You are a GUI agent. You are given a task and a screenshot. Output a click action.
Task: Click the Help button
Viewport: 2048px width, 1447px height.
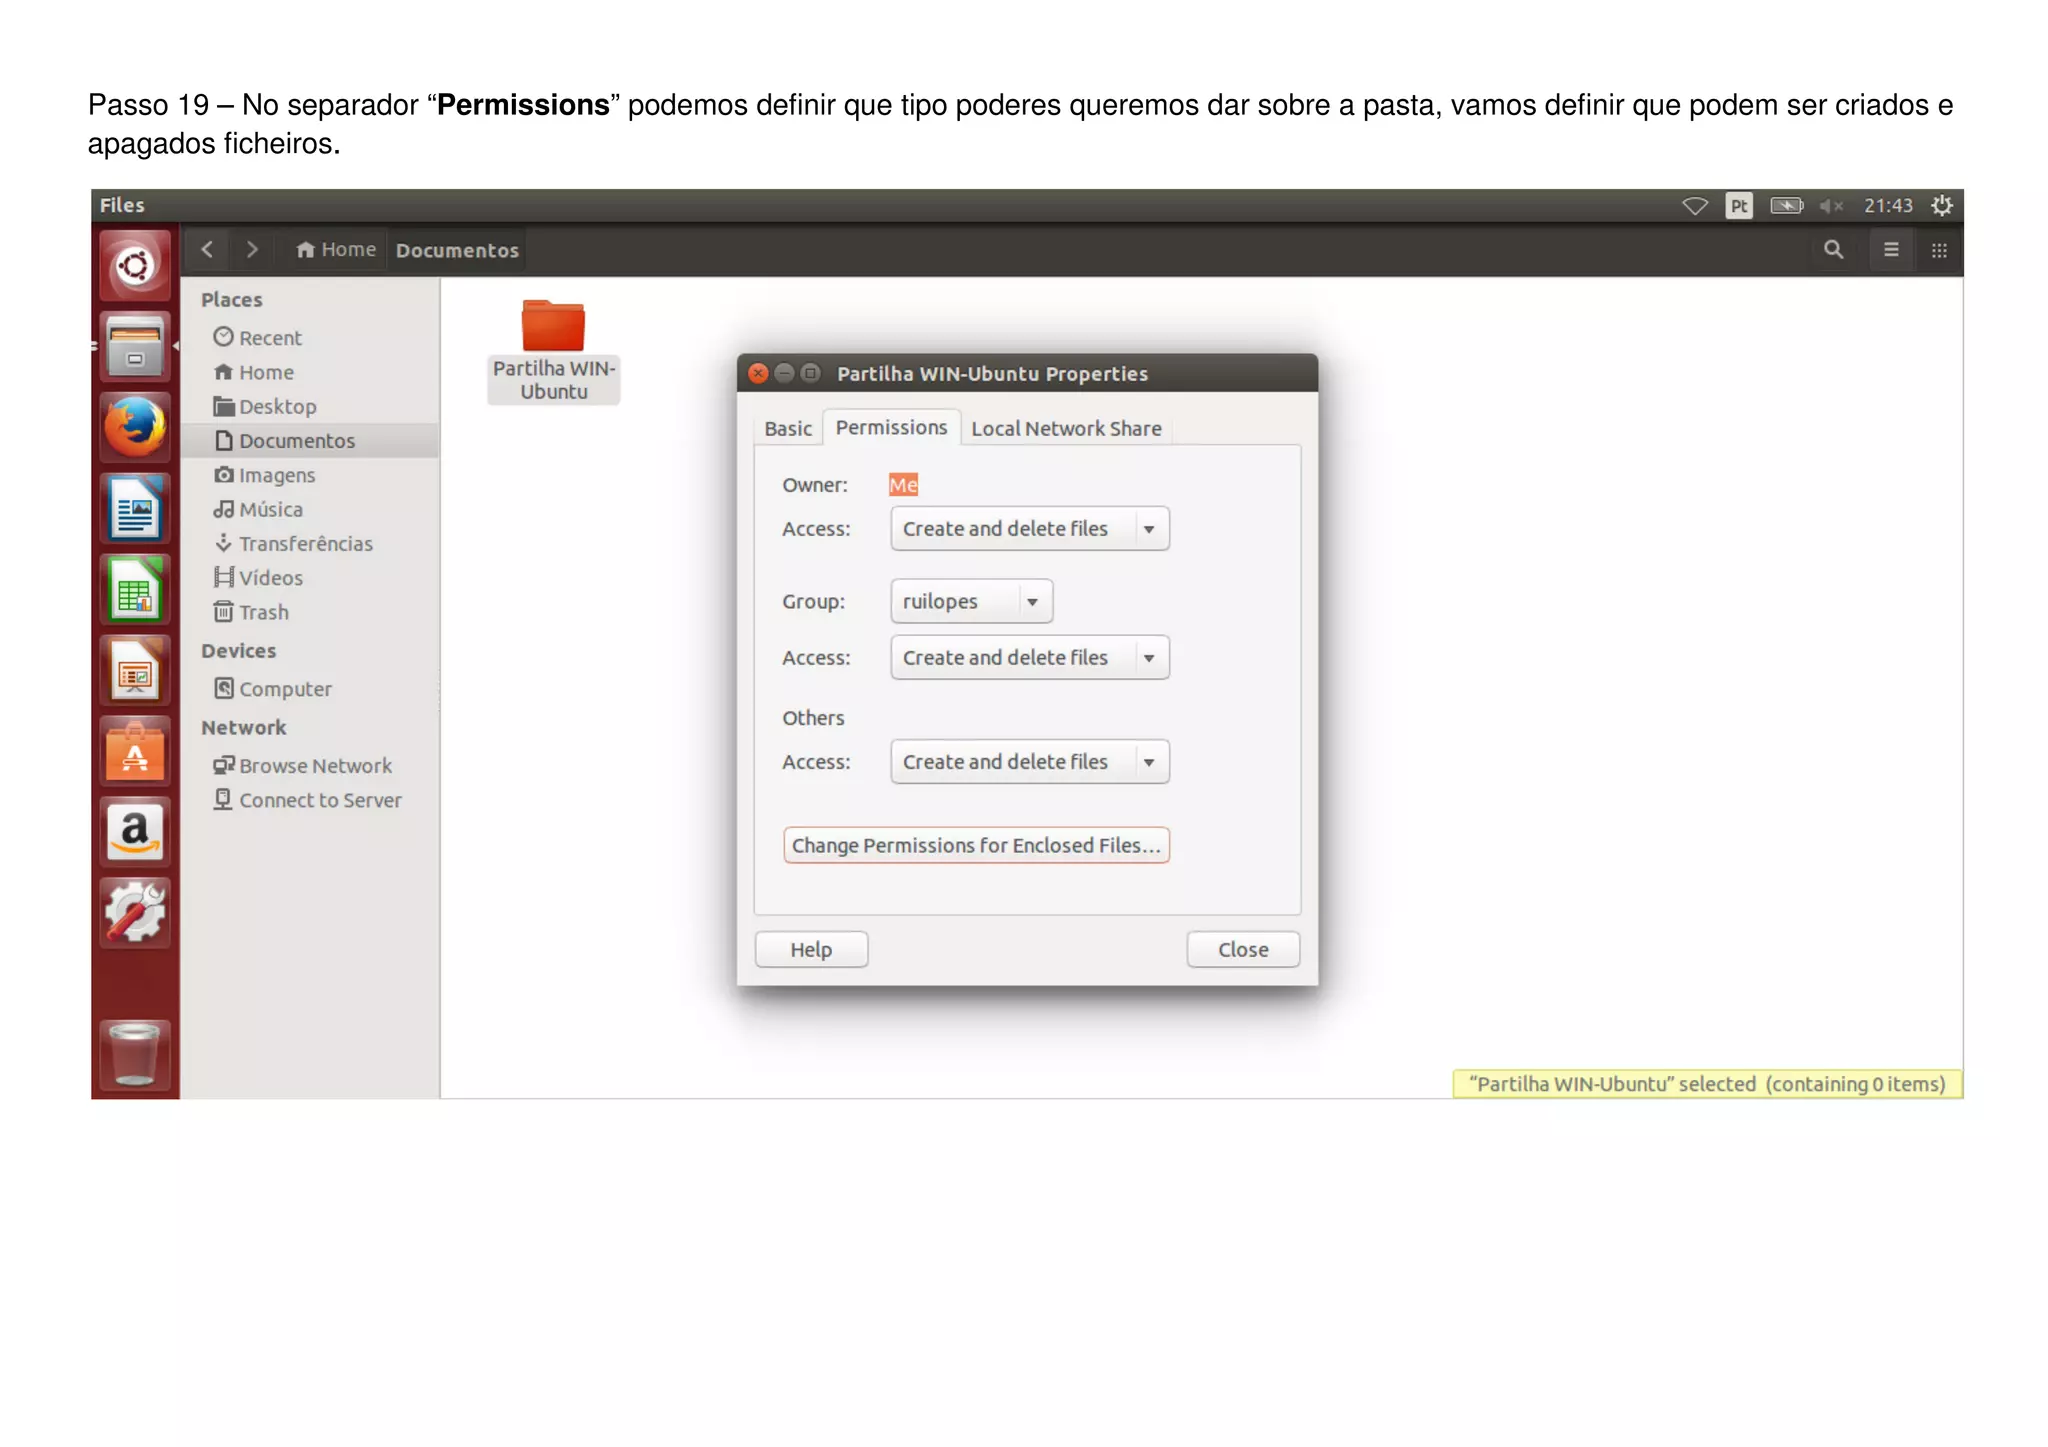coord(811,950)
